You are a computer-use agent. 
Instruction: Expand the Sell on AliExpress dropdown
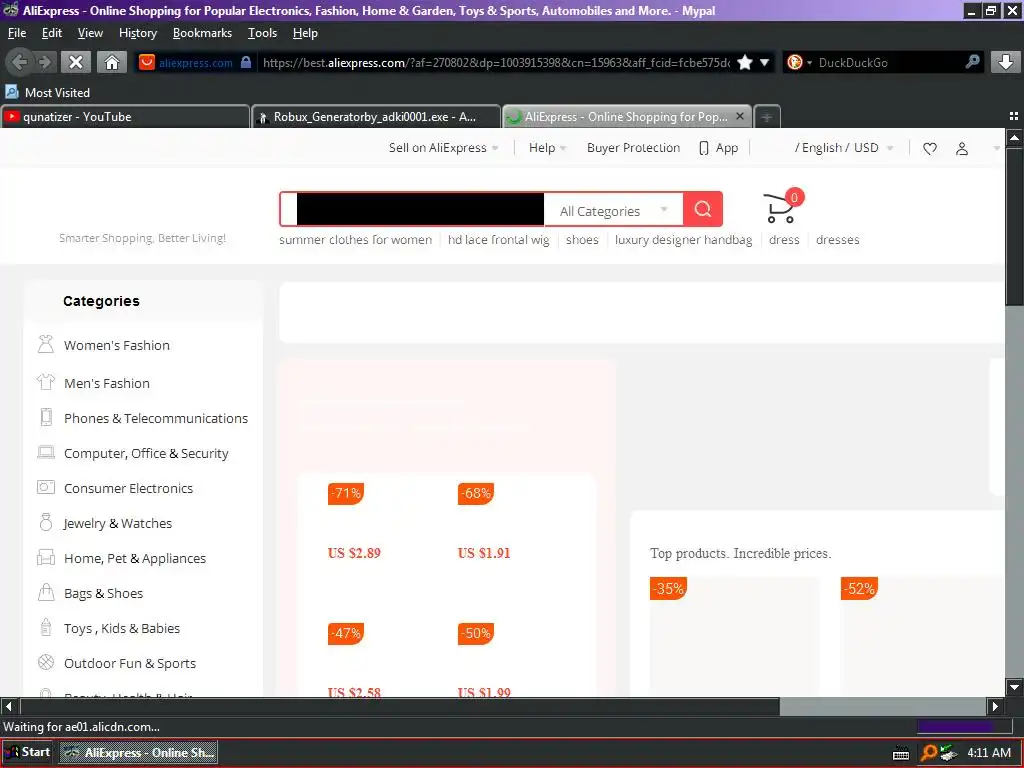pos(443,148)
